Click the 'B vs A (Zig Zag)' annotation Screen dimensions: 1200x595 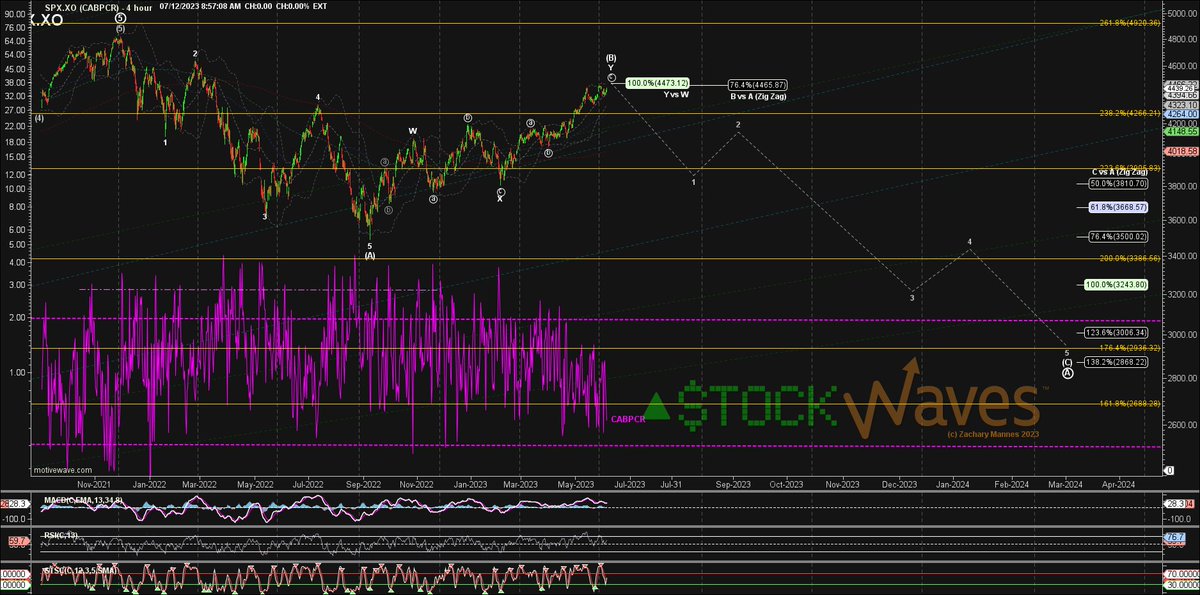pyautogui.click(x=758, y=95)
